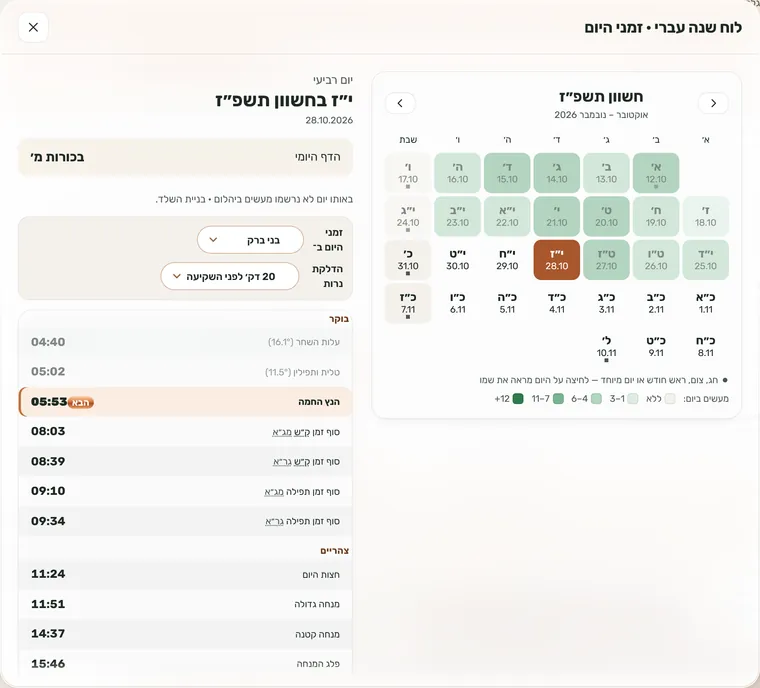Select day י׳ 21.10 in calendar
The height and width of the screenshot is (688, 760).
coord(556,216)
